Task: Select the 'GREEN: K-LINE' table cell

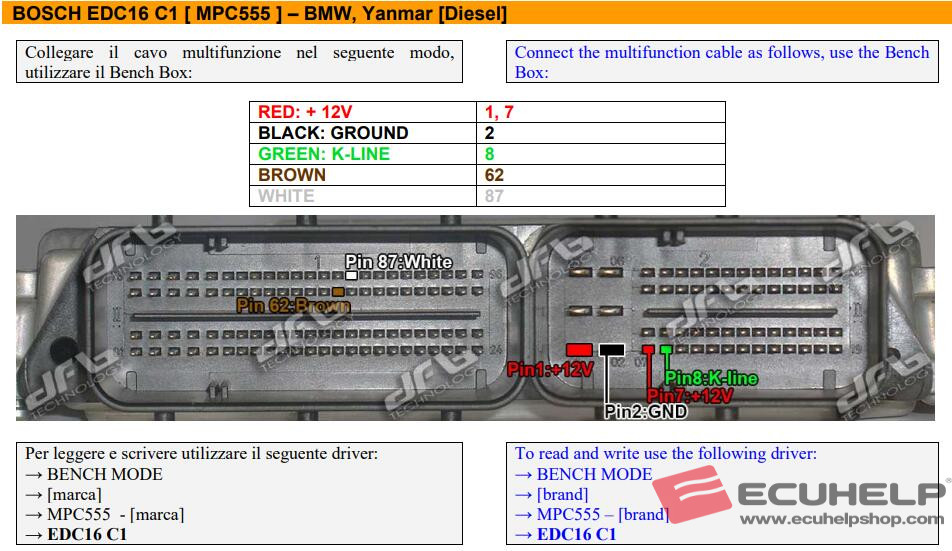Action: pos(362,154)
